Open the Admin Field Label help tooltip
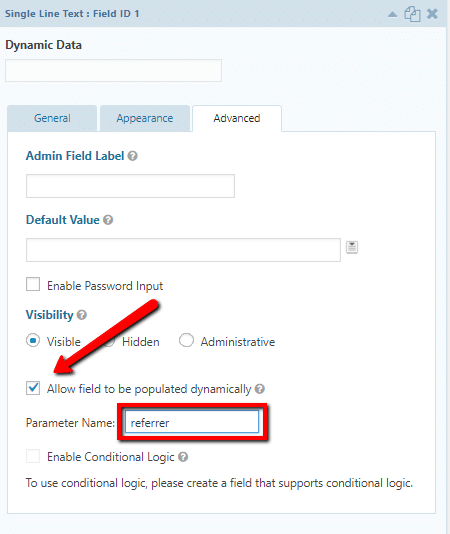The width and height of the screenshot is (450, 534). pos(133,156)
